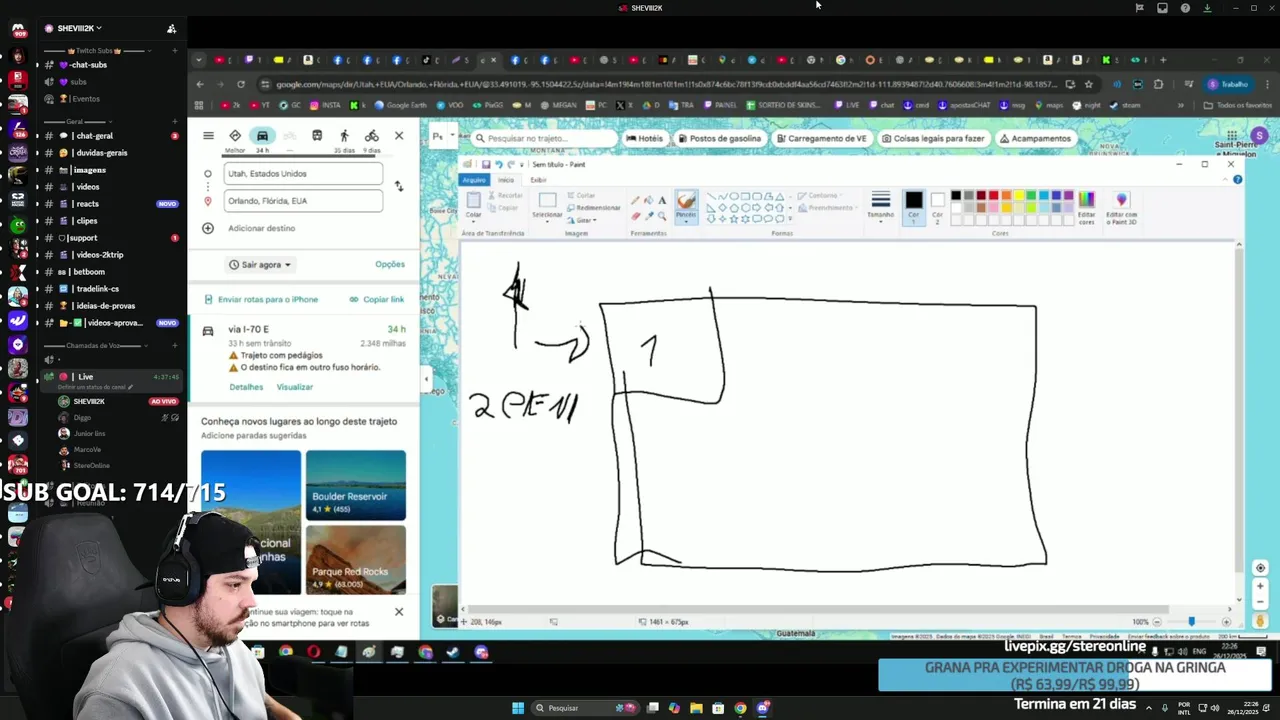This screenshot has width=1280, height=720.
Task: Bookmark this page with the star icon
Action: pyautogui.click(x=1089, y=84)
